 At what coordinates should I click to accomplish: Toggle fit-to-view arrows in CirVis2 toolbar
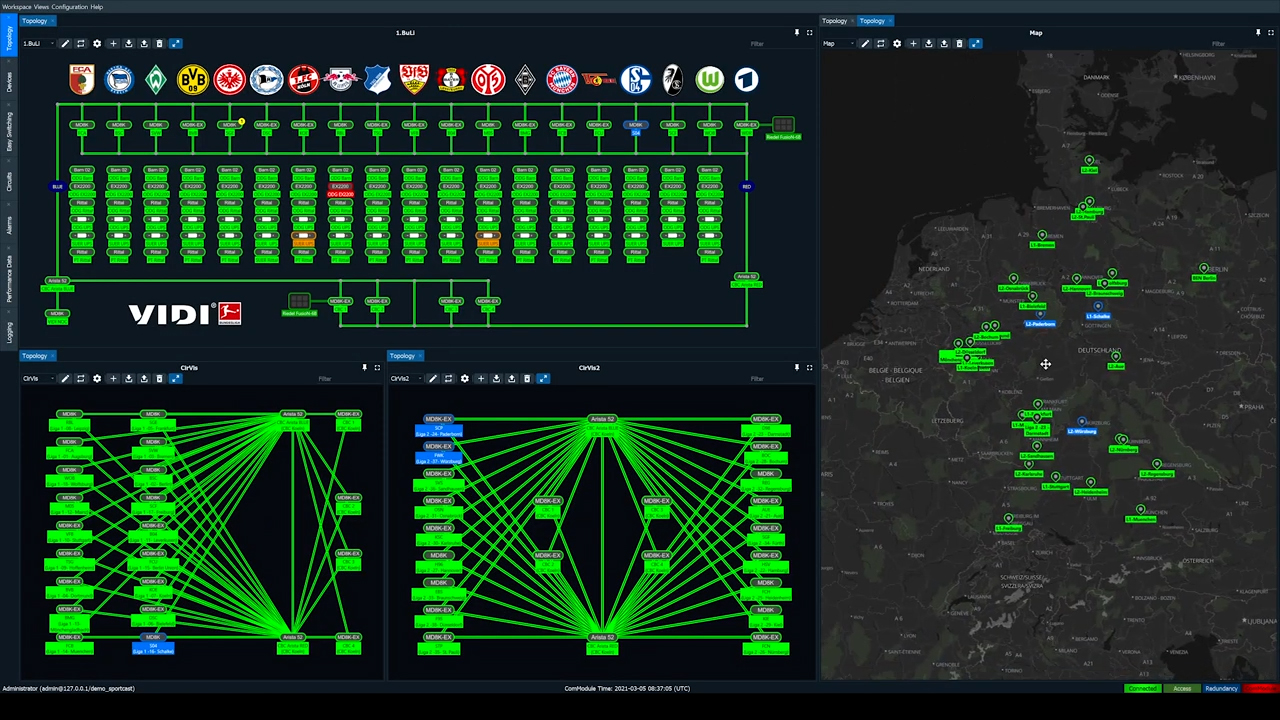pyautogui.click(x=543, y=379)
